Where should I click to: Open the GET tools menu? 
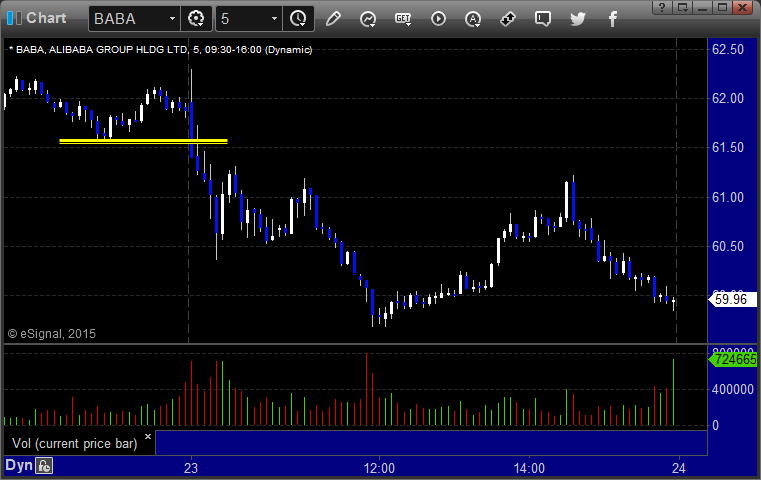(x=403, y=19)
